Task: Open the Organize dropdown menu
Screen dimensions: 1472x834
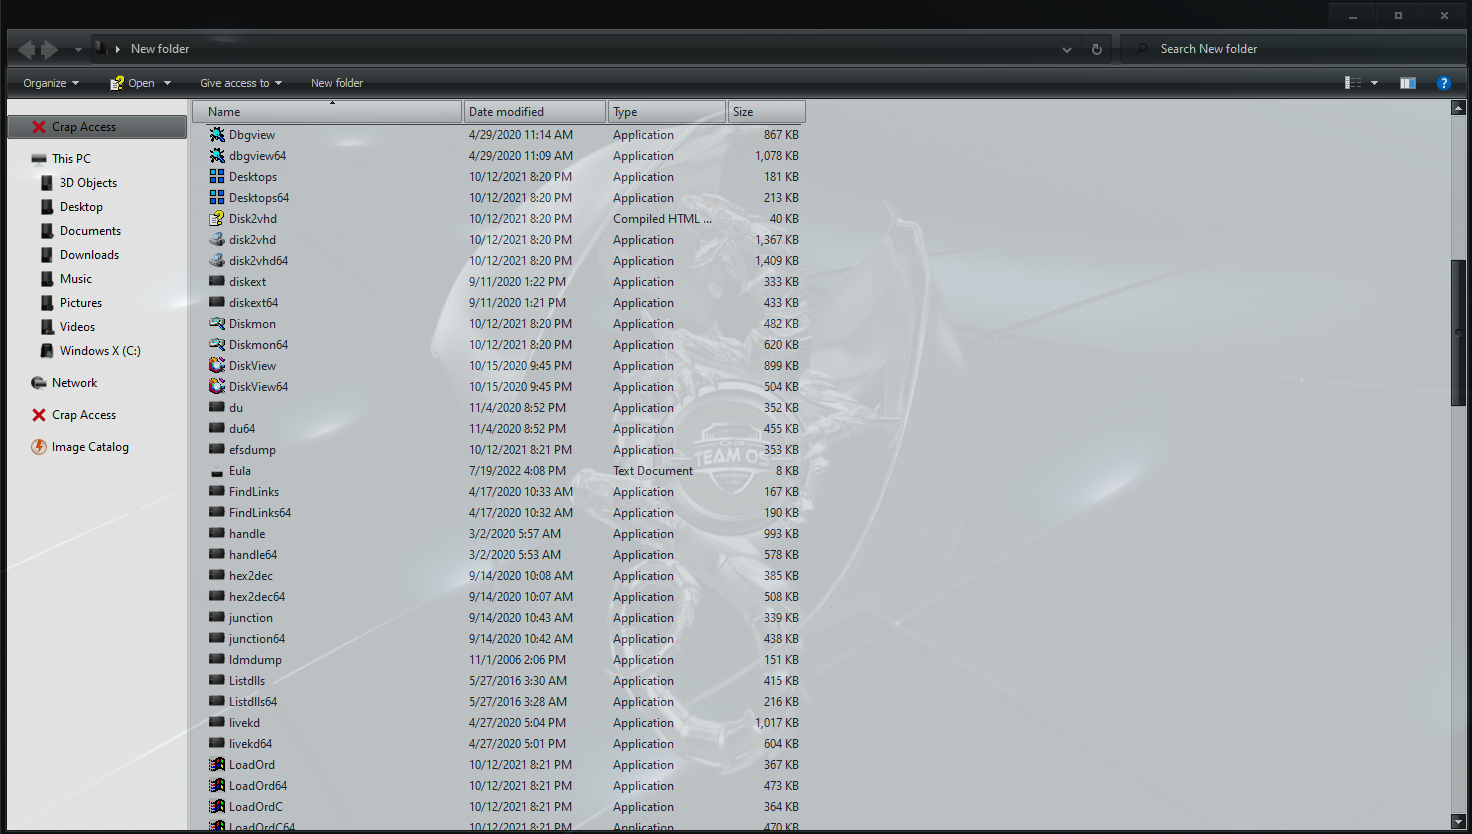Action: 51,83
